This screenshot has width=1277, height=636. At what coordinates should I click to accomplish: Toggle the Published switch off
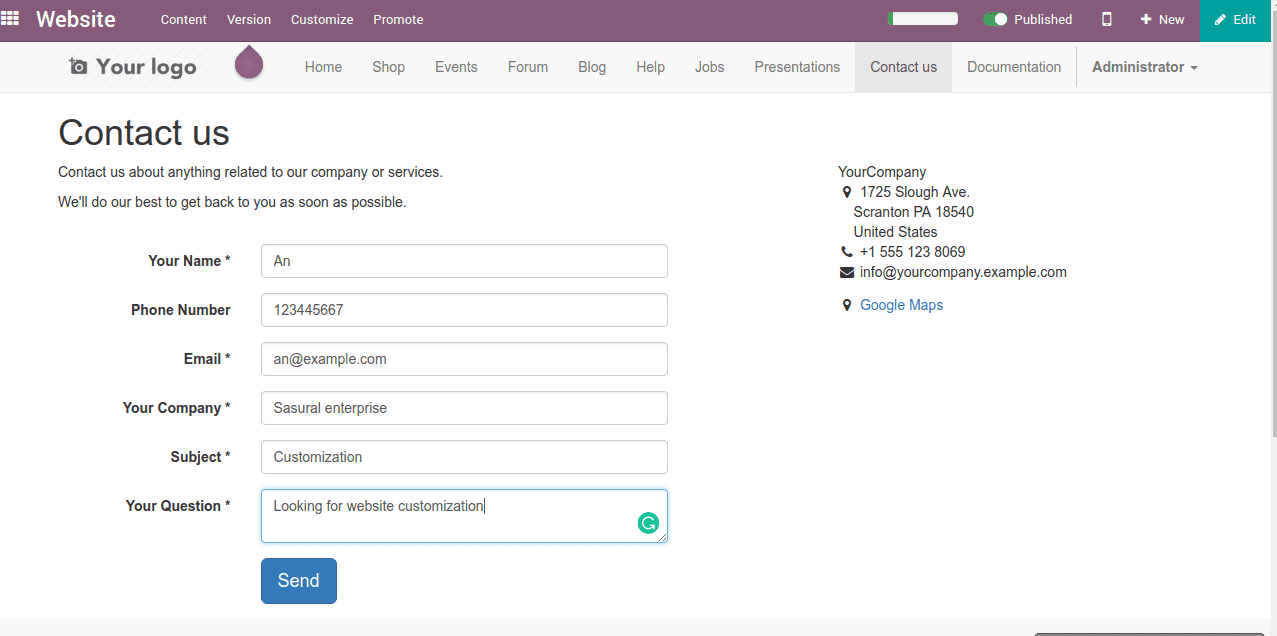995,19
